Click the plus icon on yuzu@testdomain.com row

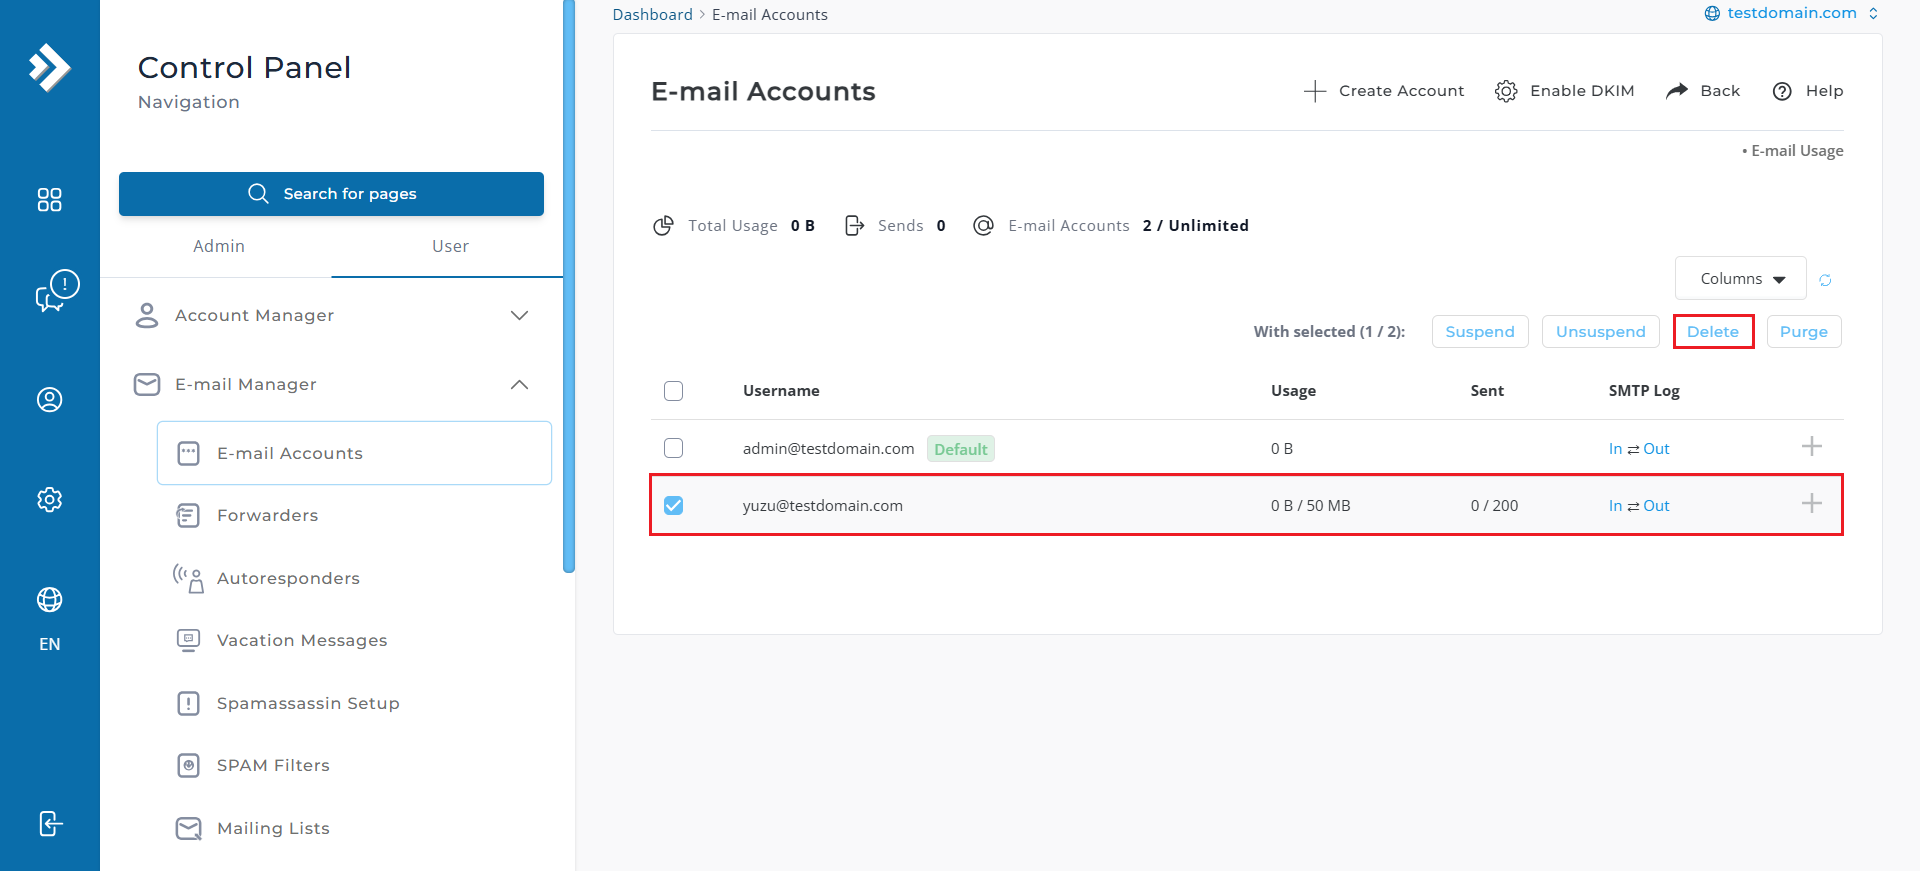coord(1811,504)
